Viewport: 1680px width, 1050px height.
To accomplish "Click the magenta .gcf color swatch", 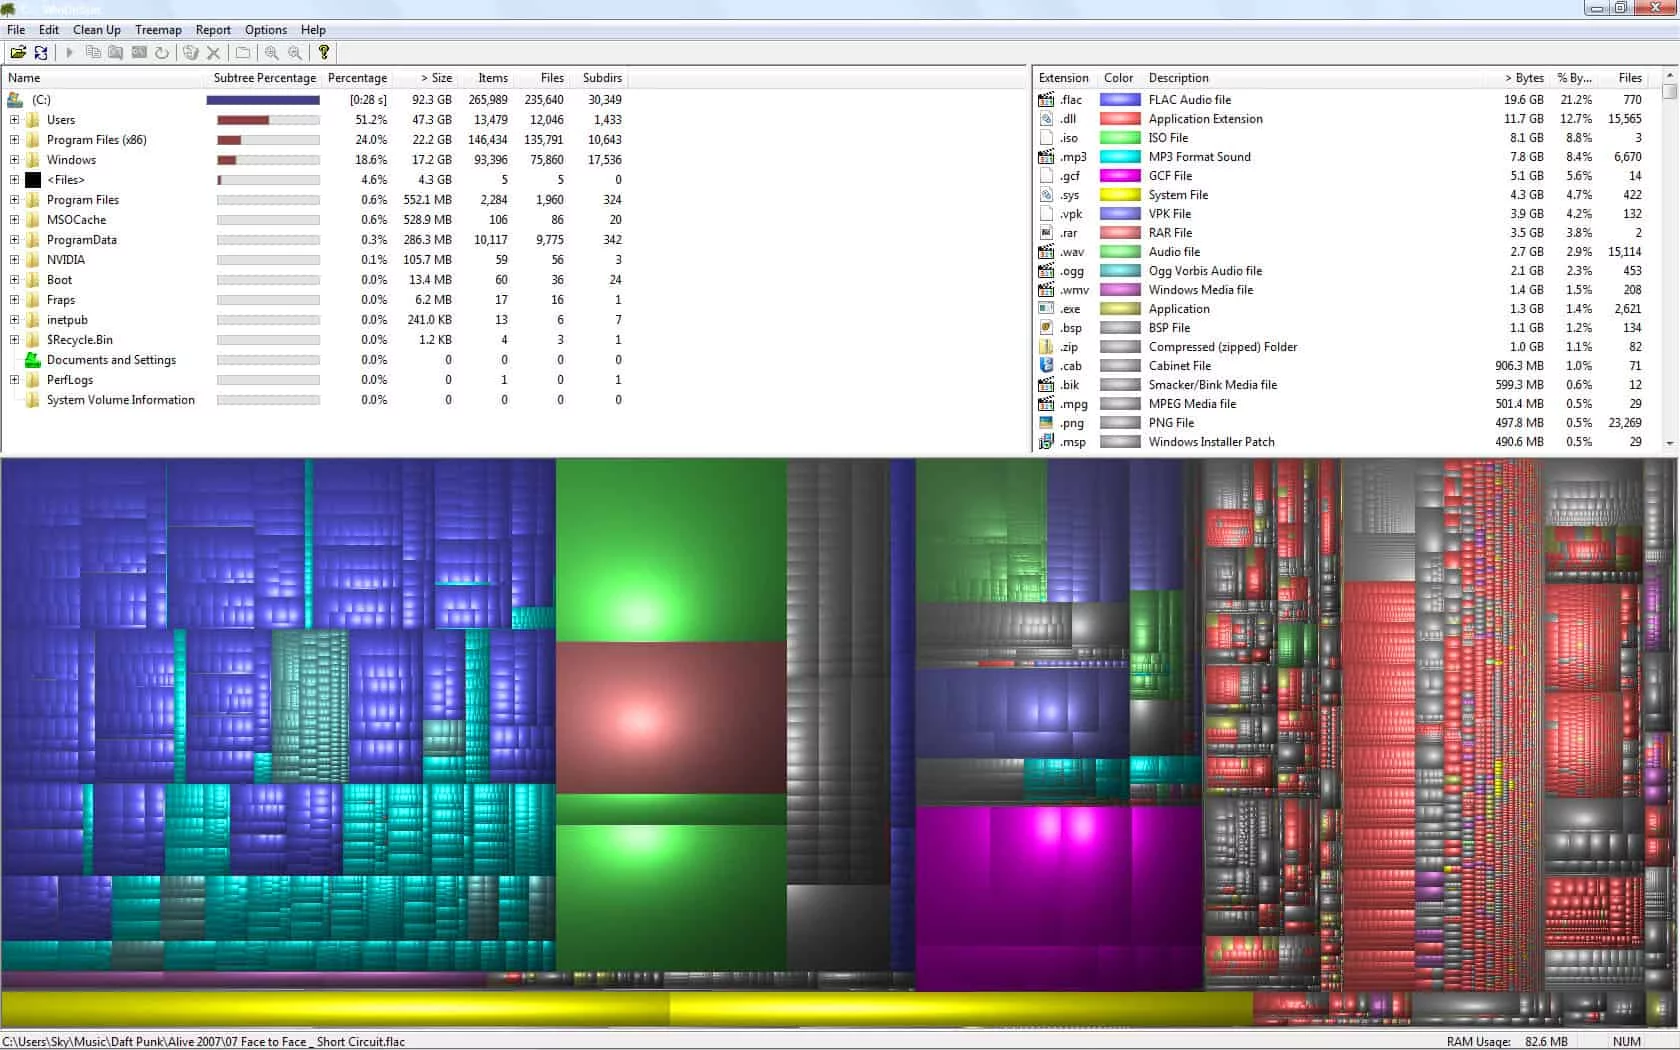I will [1120, 176].
